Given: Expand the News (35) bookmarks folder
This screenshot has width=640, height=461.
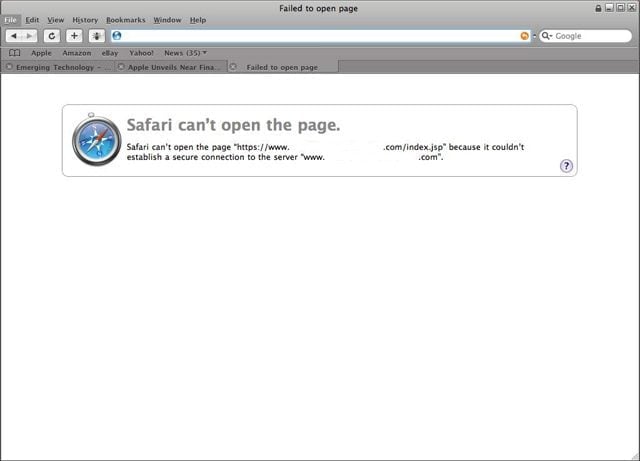Looking at the screenshot, I should point(185,53).
